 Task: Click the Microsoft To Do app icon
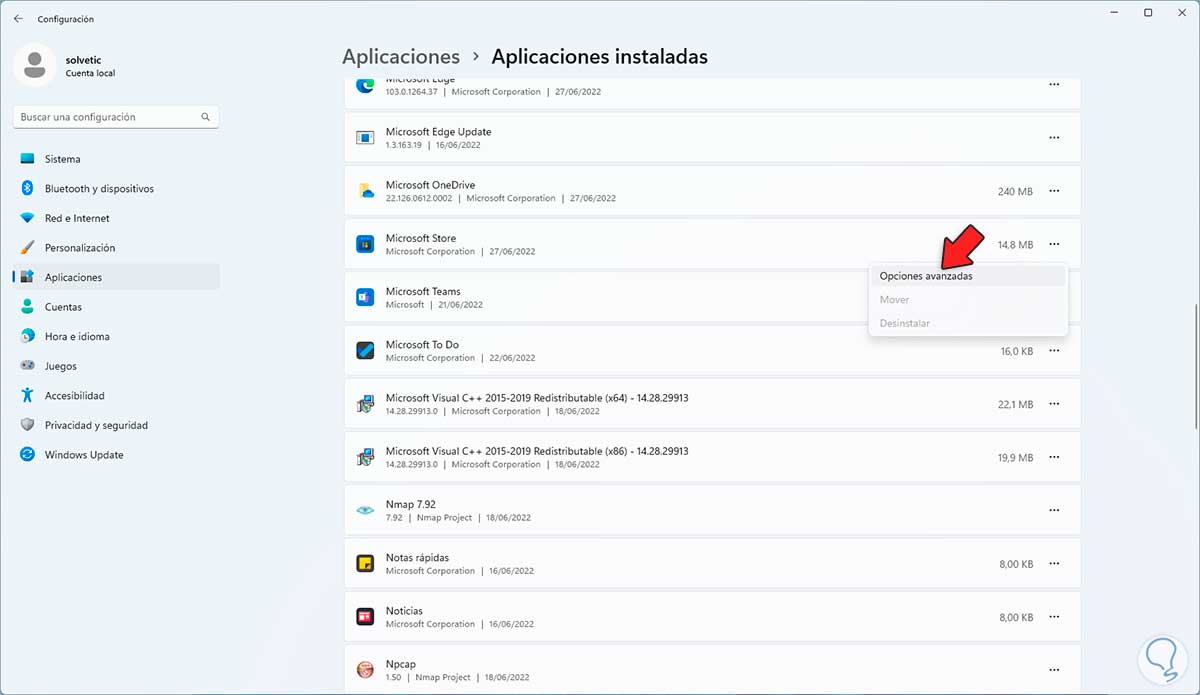[x=365, y=351]
